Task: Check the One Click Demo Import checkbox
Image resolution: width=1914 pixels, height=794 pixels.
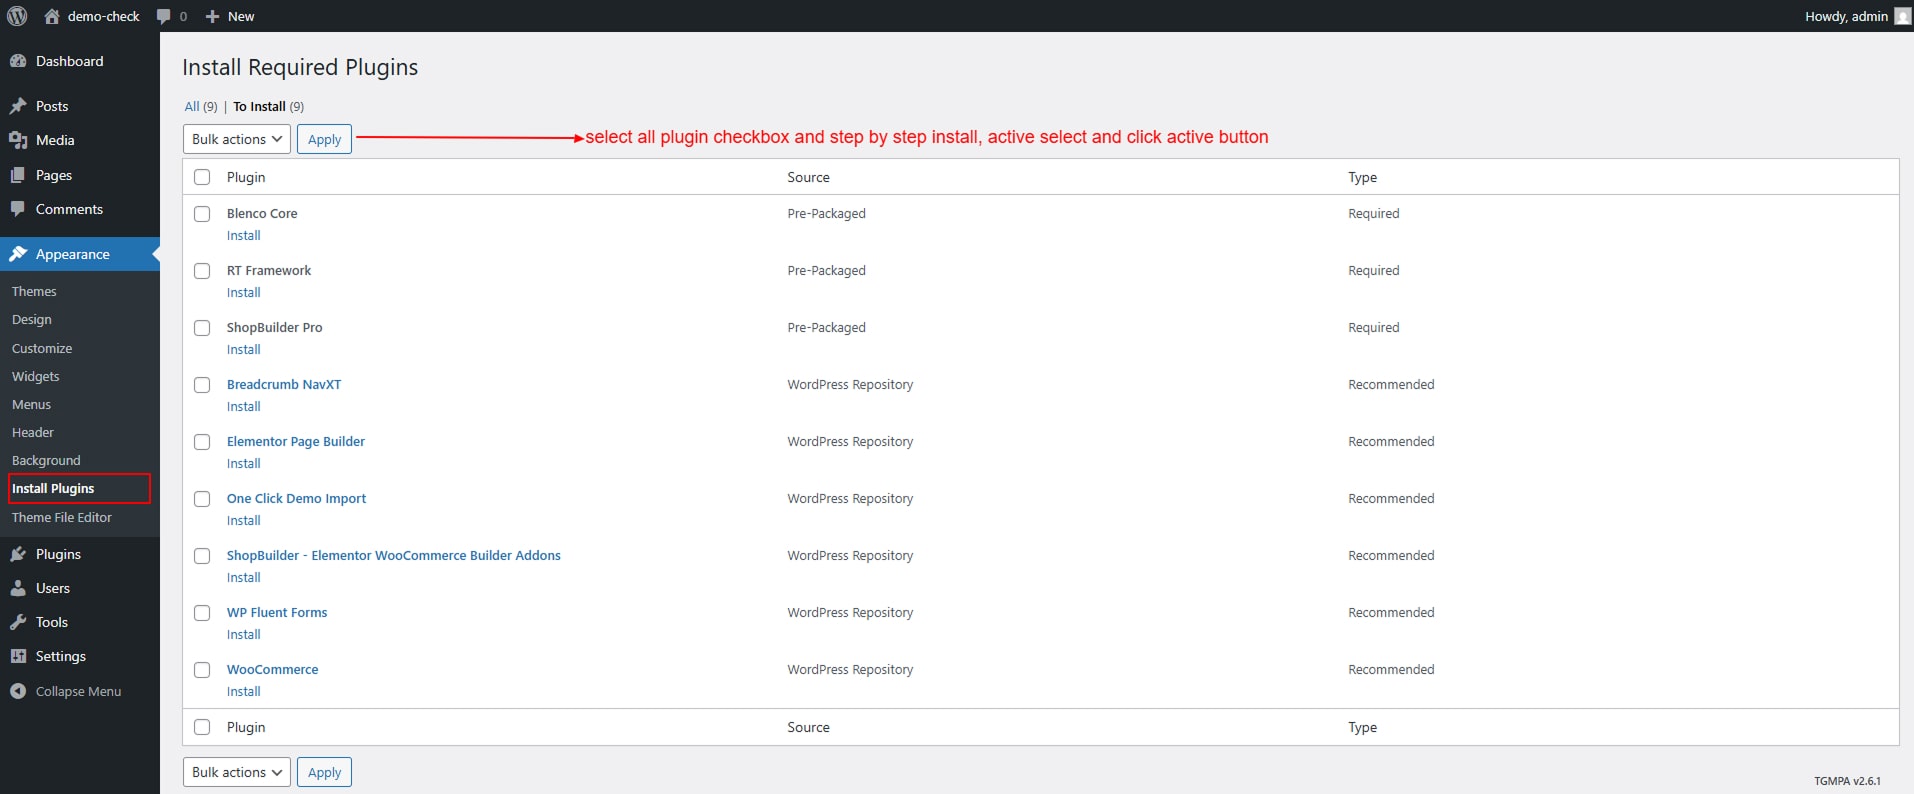Action: coord(202,499)
